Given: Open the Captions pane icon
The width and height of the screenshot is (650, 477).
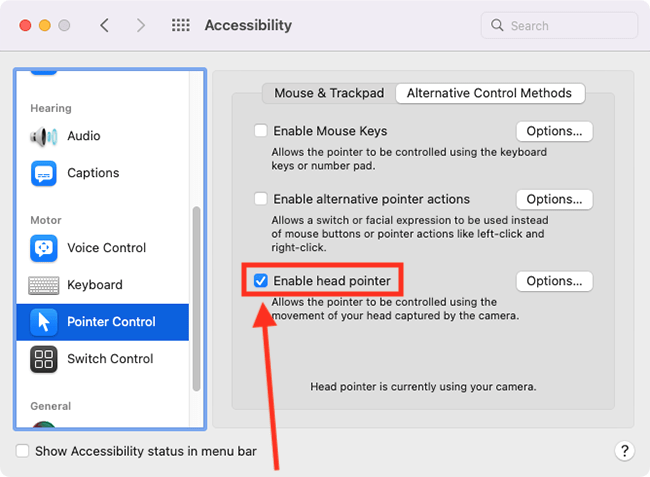Looking at the screenshot, I should [x=44, y=173].
